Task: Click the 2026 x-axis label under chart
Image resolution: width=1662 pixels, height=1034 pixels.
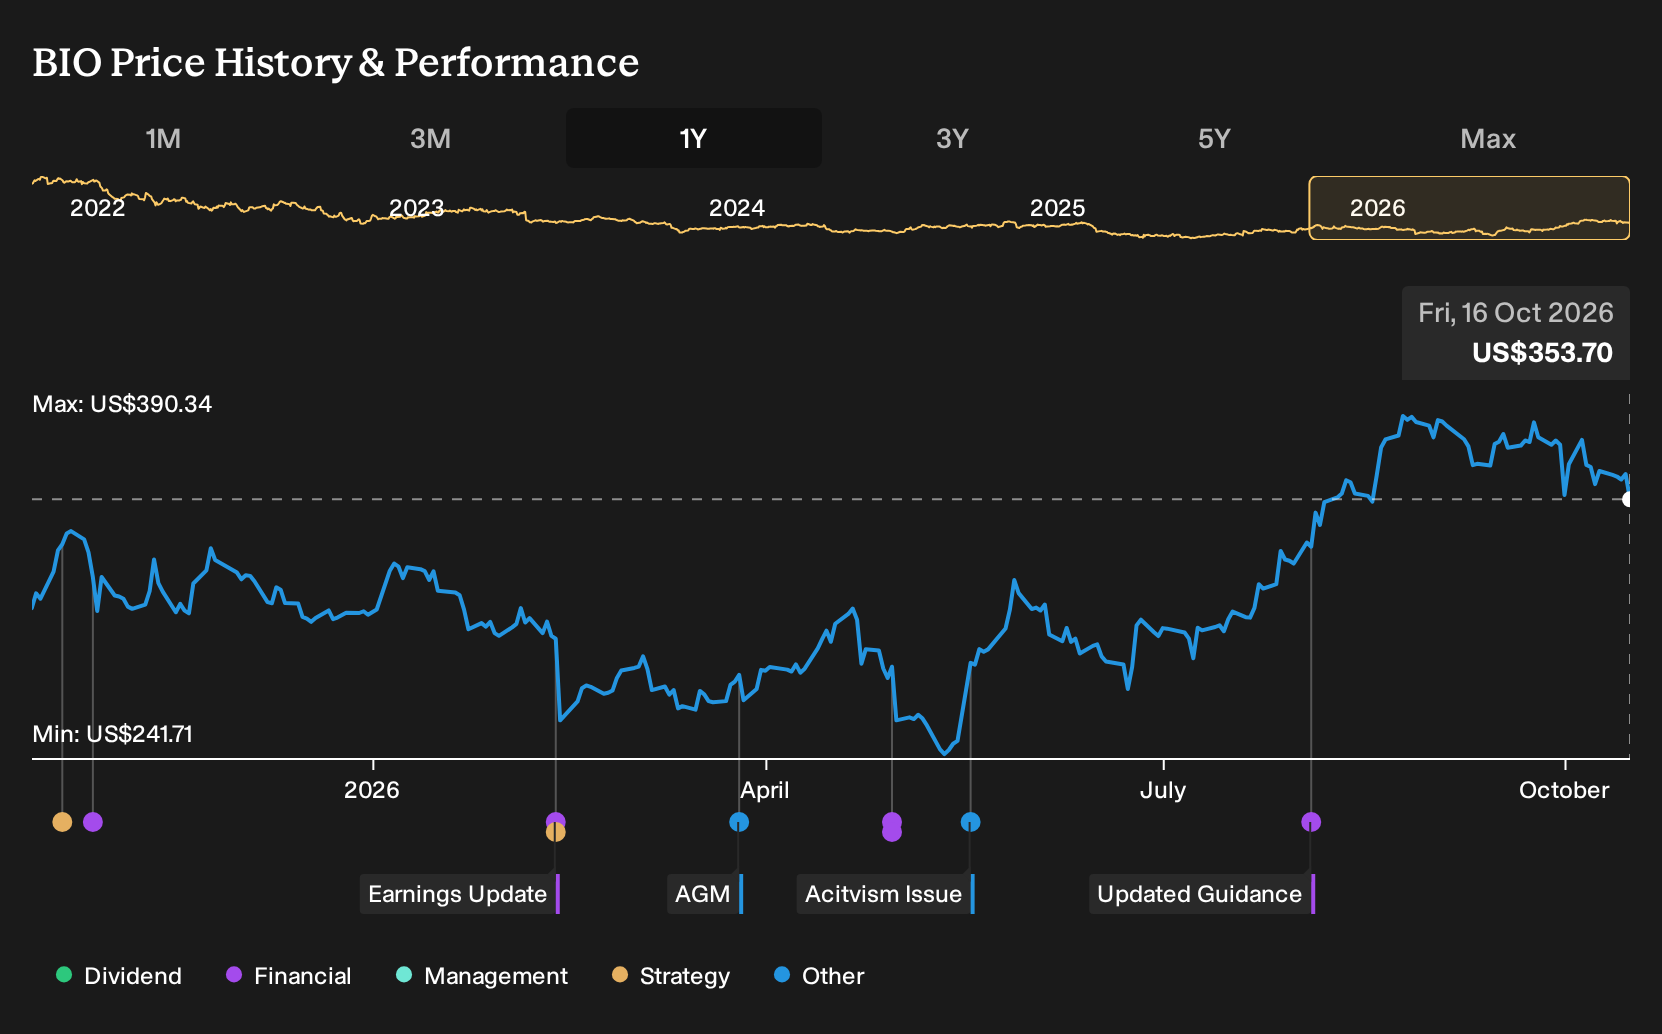Action: tap(372, 790)
